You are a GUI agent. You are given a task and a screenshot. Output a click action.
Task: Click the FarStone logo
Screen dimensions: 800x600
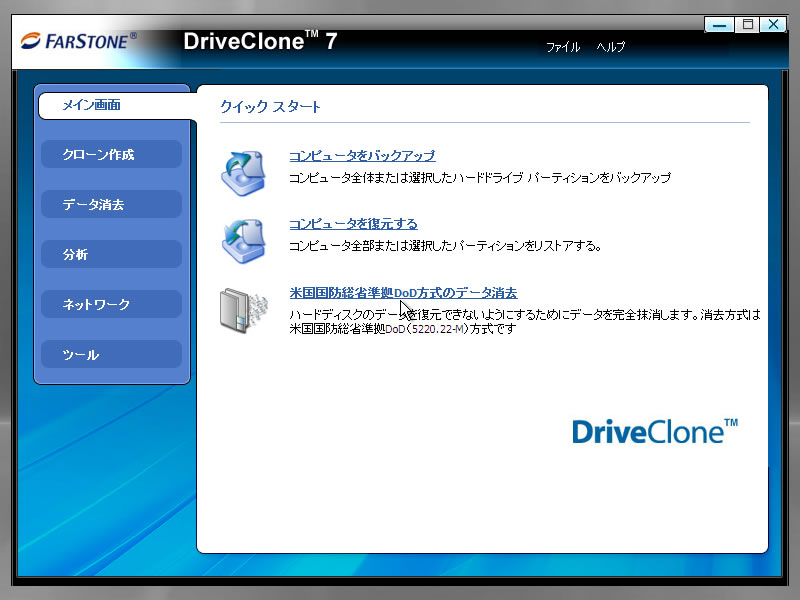coord(79,41)
